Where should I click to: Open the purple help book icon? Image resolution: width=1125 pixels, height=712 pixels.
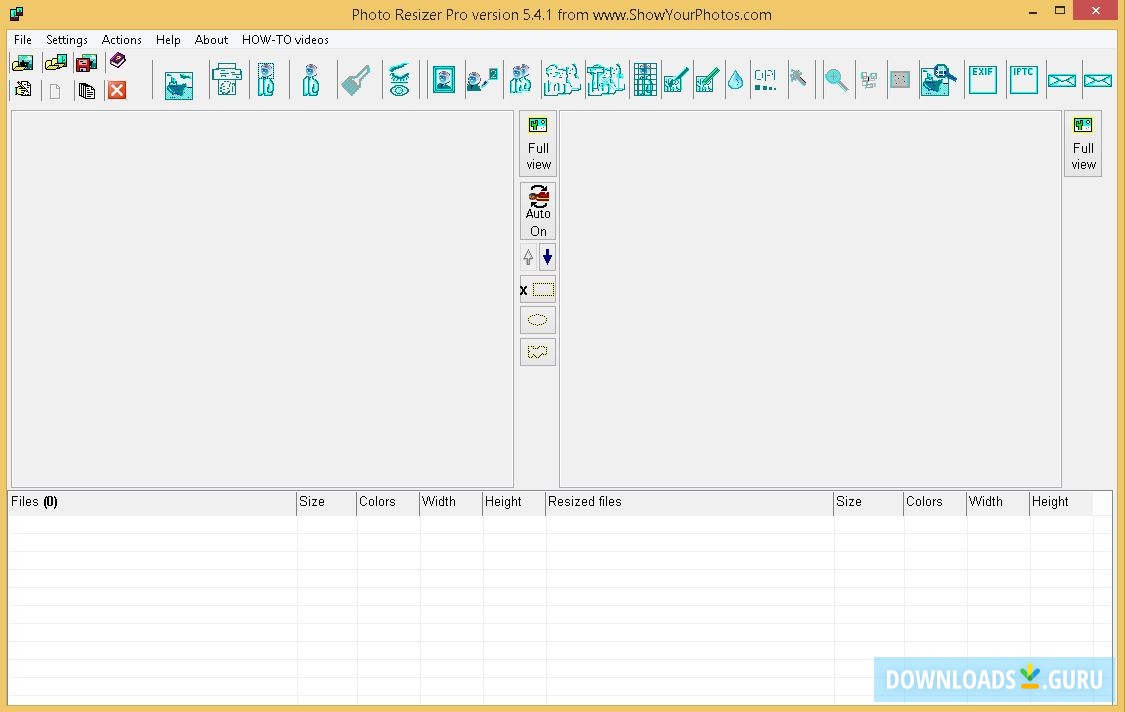click(x=118, y=61)
